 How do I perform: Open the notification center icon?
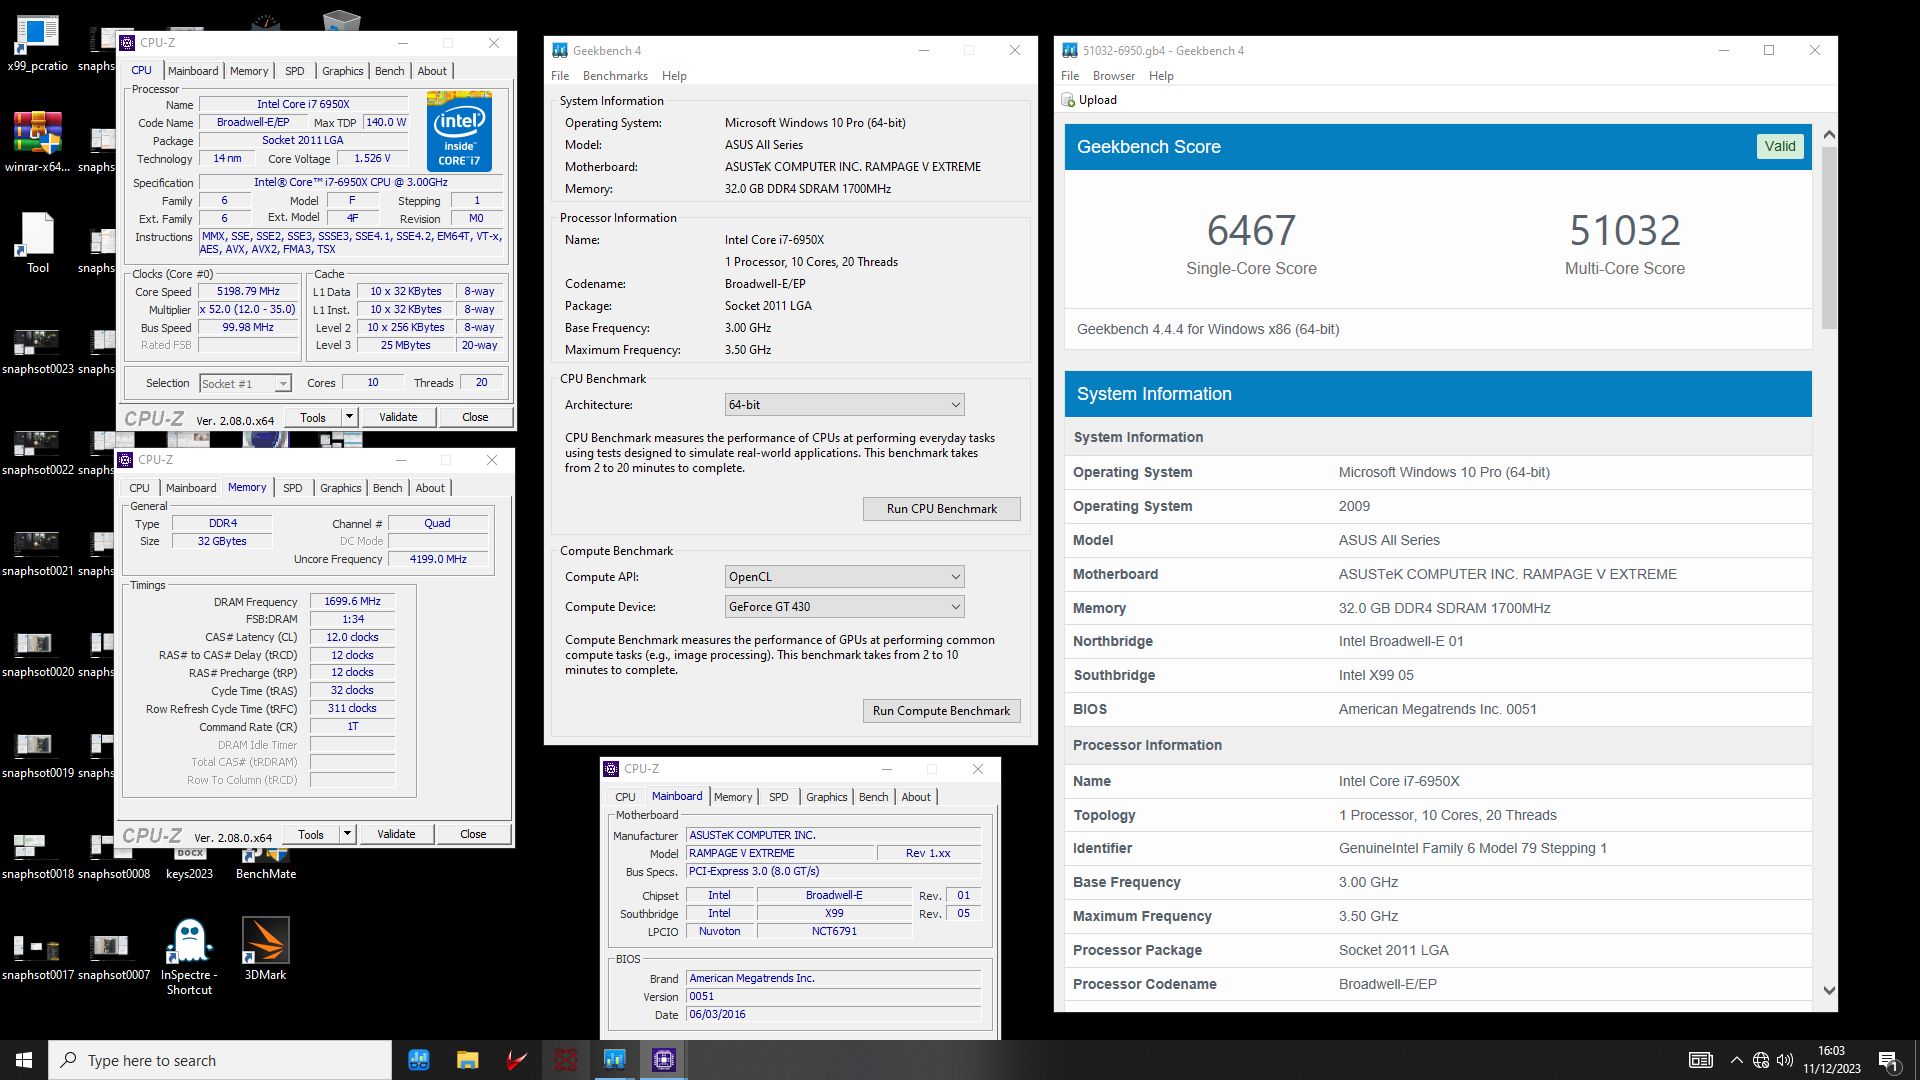click(x=1888, y=1060)
